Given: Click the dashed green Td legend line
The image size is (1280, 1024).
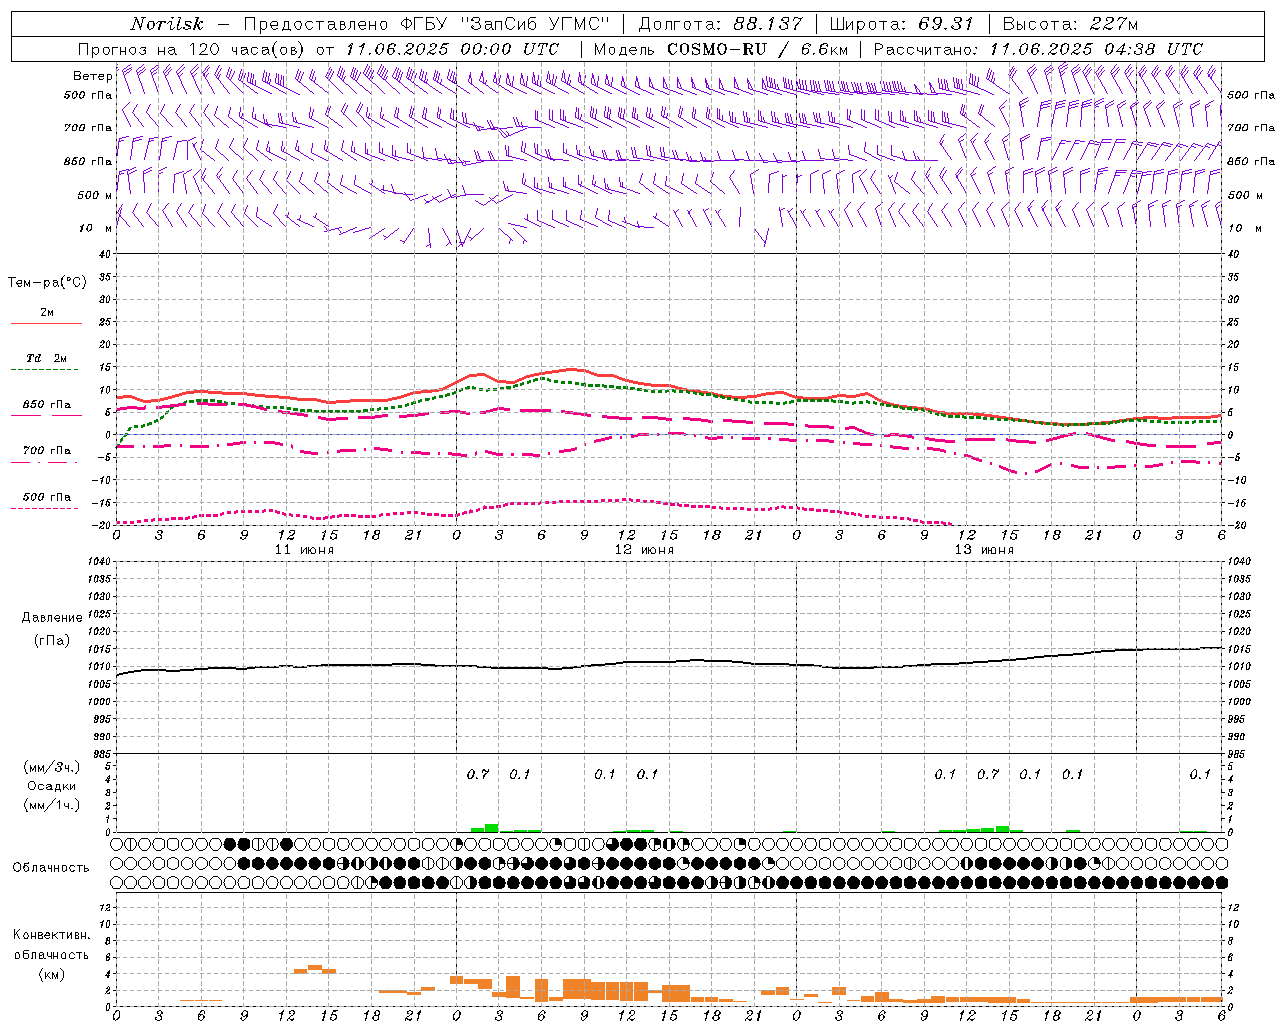Looking at the screenshot, I should pyautogui.click(x=45, y=370).
